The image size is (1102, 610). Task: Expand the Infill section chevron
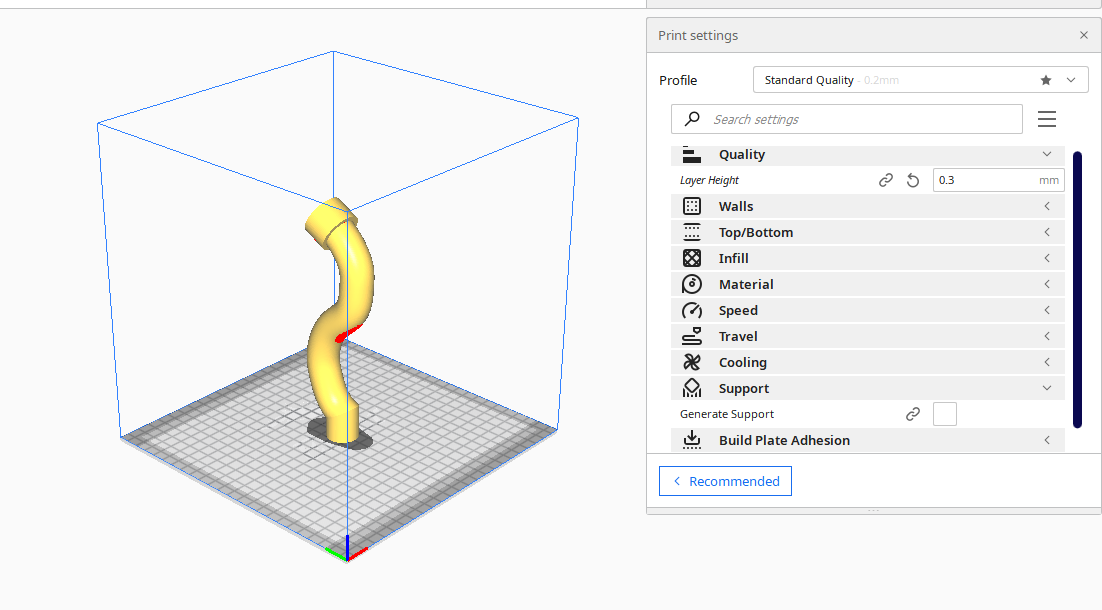point(1046,259)
